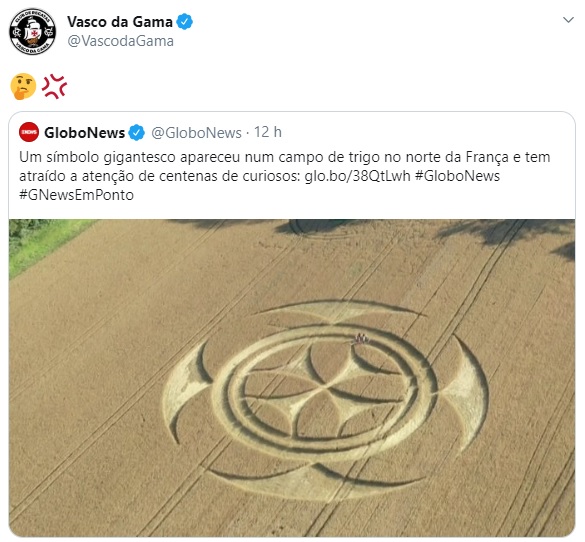Open the Vasco da Gama profile avatar
This screenshot has width=585, height=542.
[32, 31]
